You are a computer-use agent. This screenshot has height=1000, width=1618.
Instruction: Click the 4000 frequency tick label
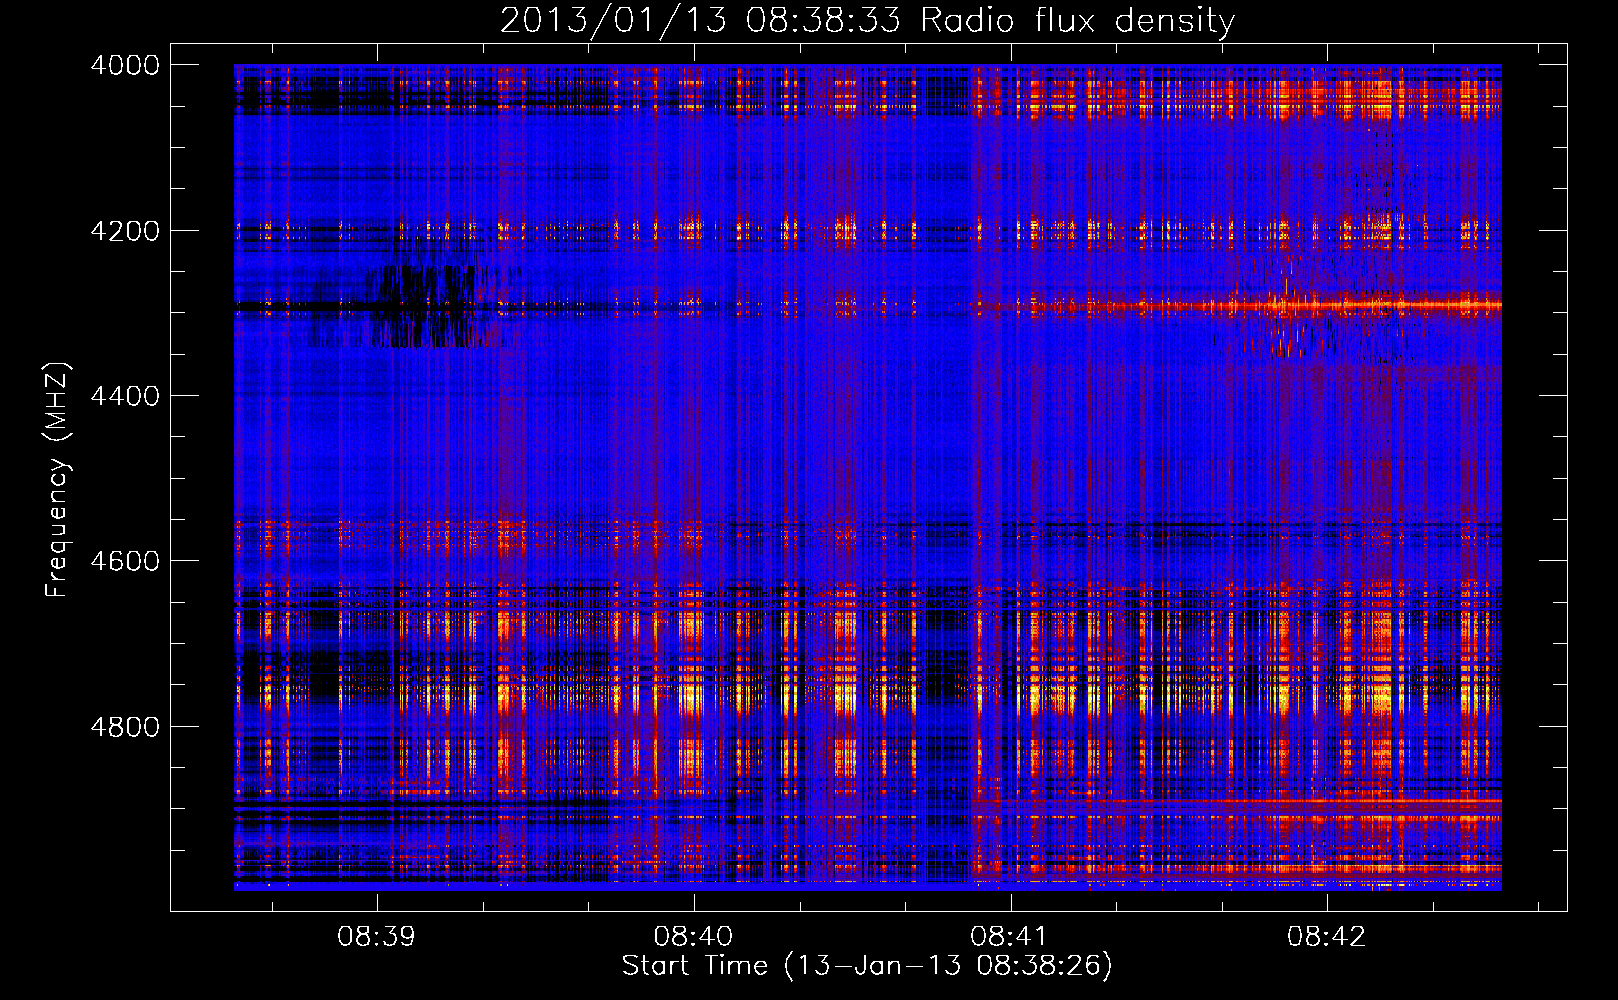[x=125, y=65]
